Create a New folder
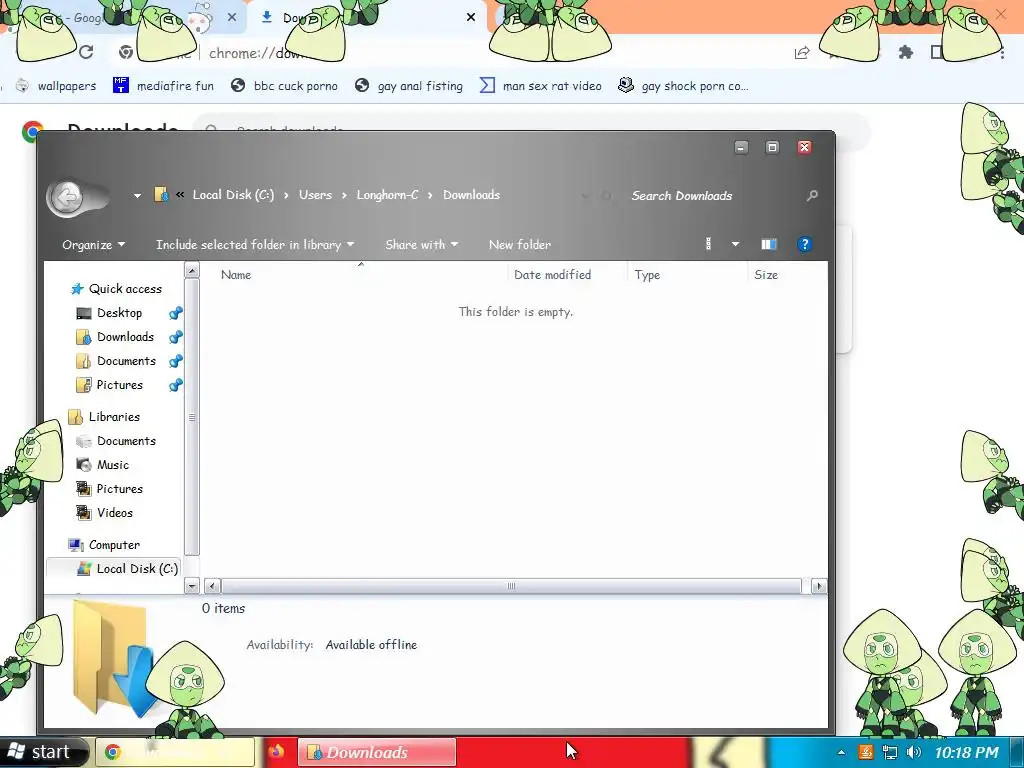 [520, 245]
